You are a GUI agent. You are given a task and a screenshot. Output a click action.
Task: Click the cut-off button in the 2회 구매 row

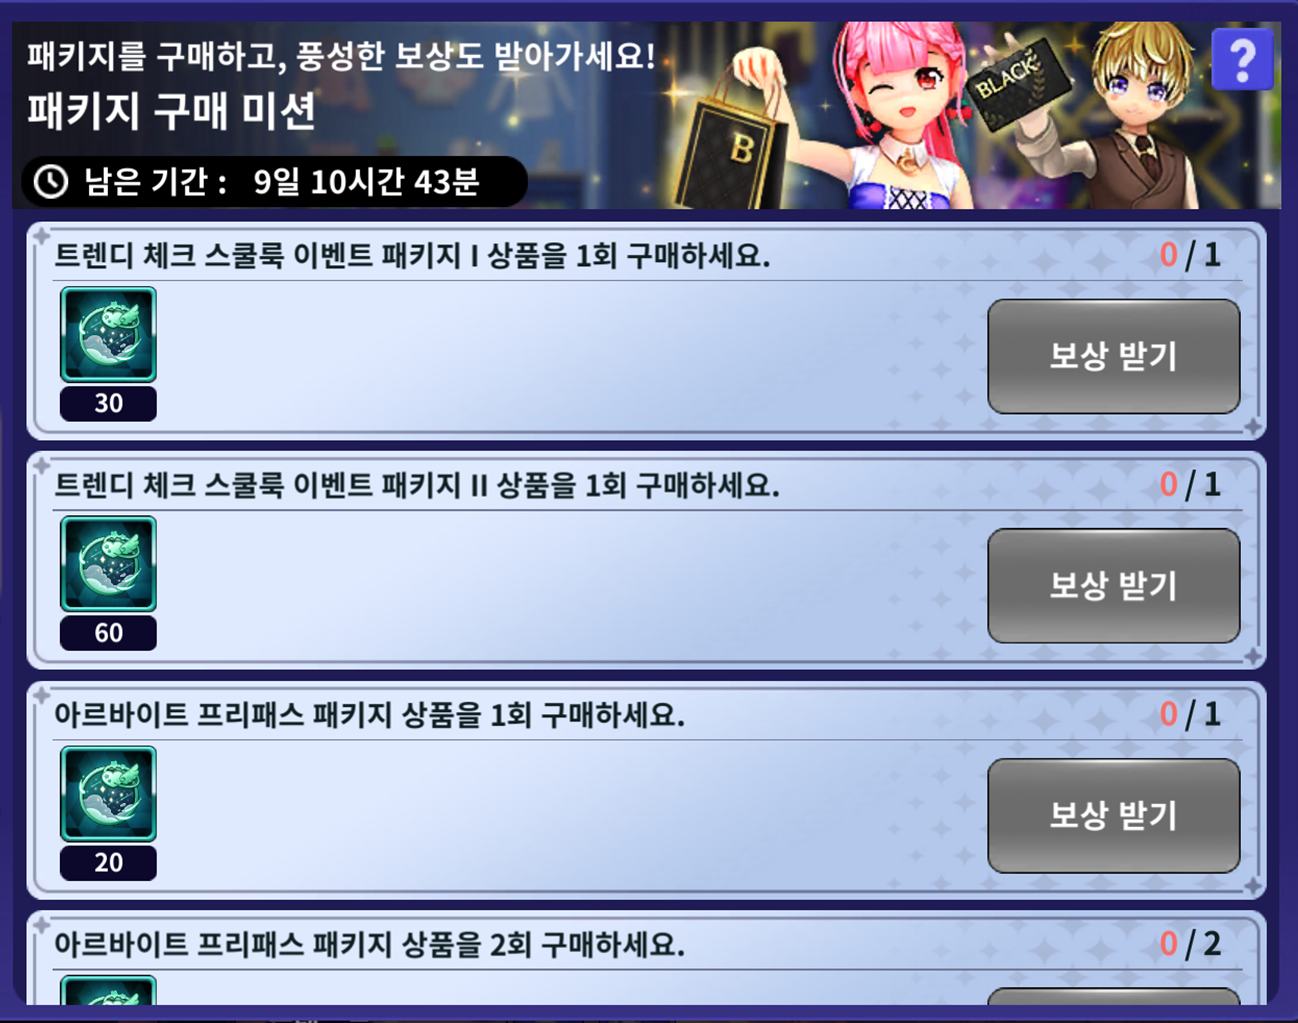click(x=1113, y=997)
